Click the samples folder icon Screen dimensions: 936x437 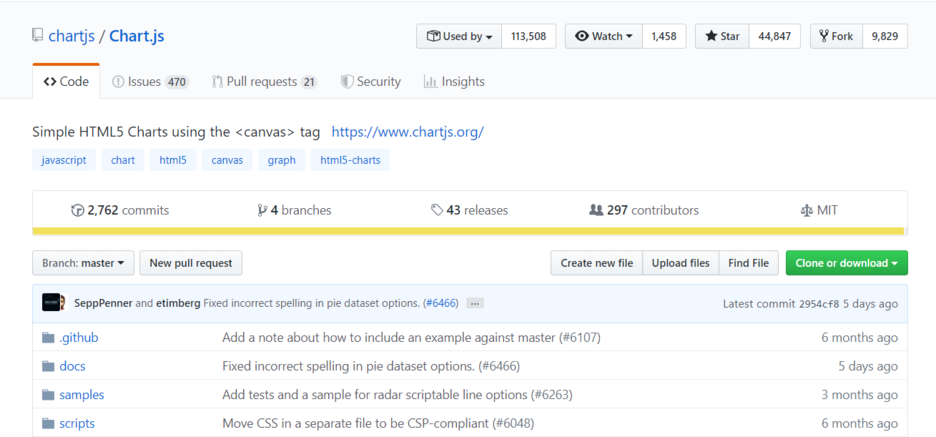pos(48,395)
